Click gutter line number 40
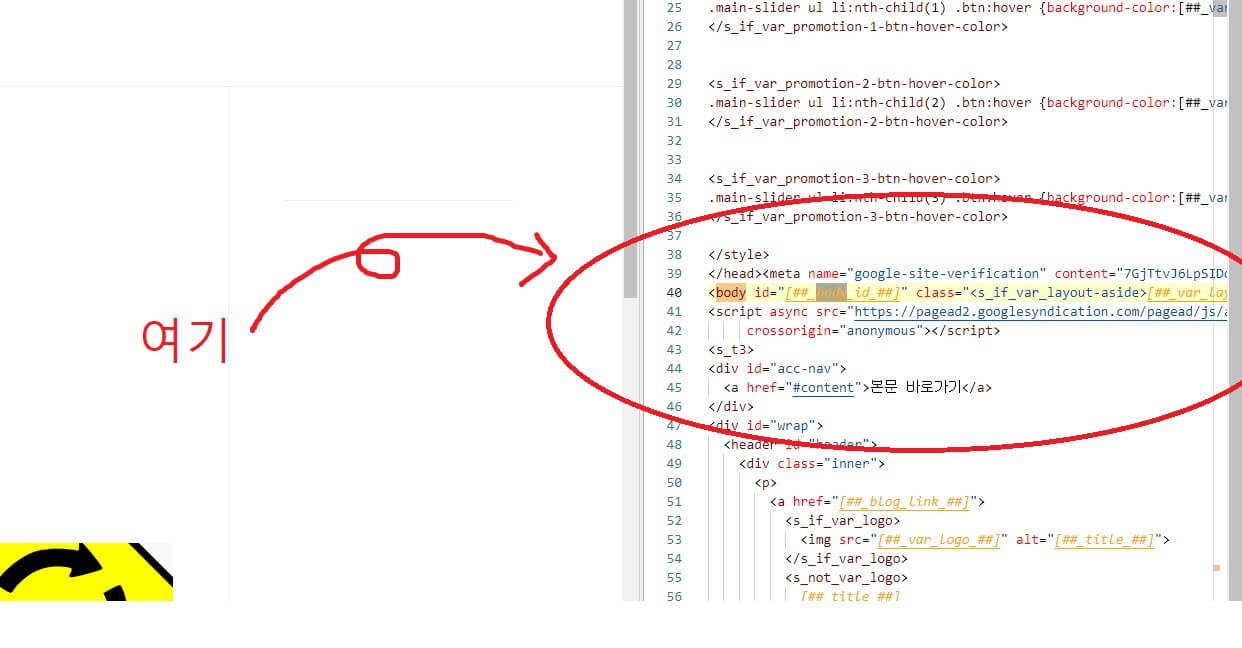1242x648 pixels. [x=674, y=293]
